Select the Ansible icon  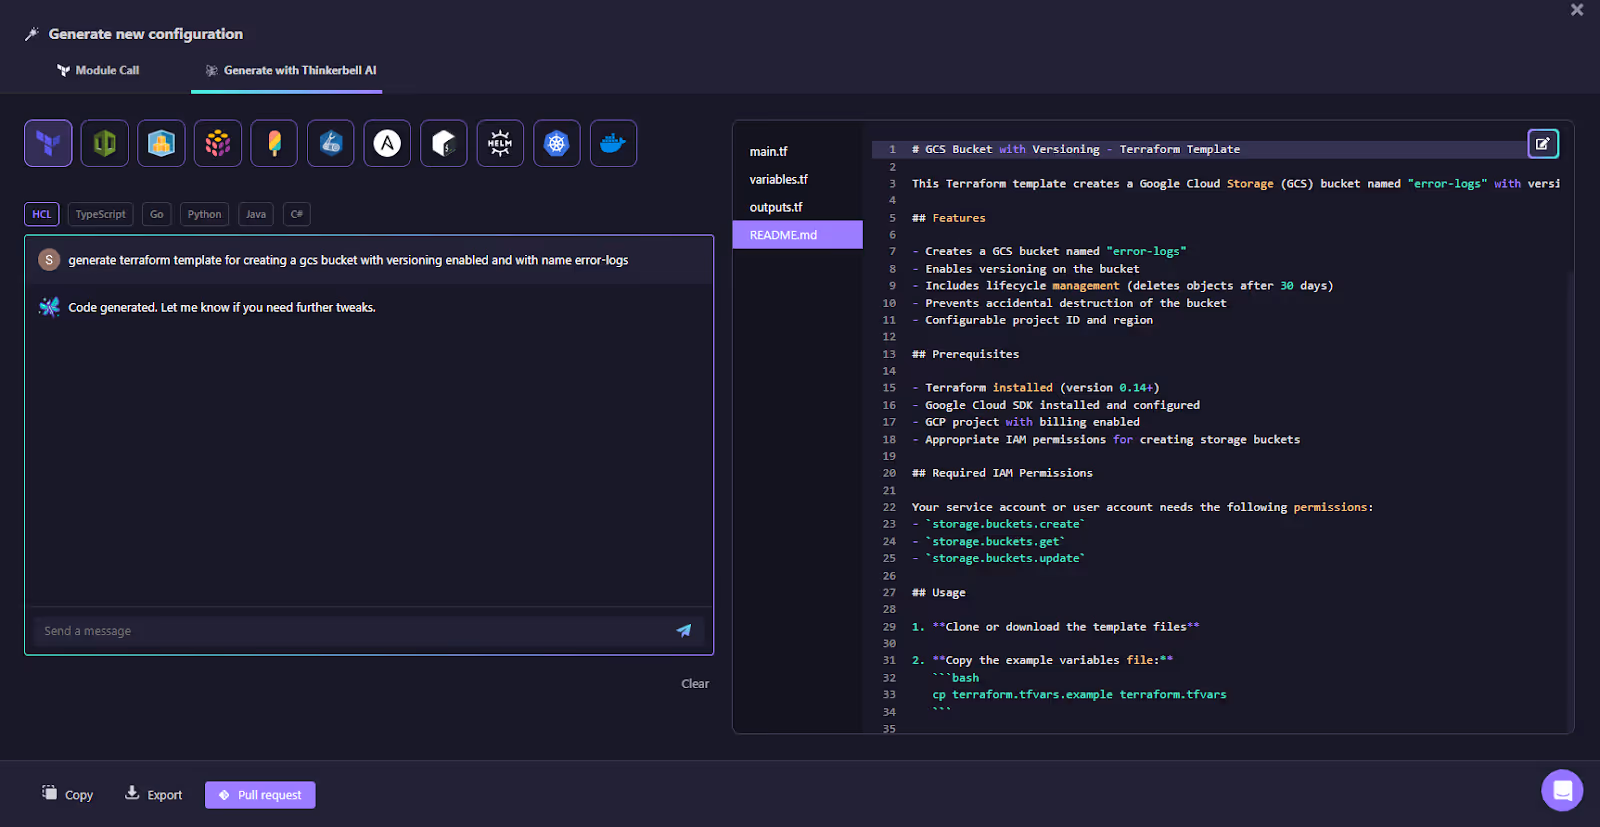(387, 143)
